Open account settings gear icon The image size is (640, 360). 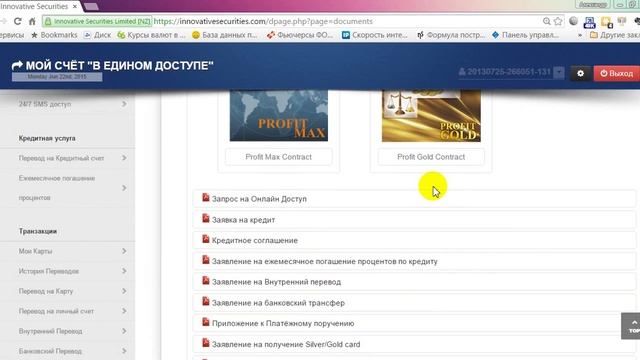pyautogui.click(x=580, y=73)
